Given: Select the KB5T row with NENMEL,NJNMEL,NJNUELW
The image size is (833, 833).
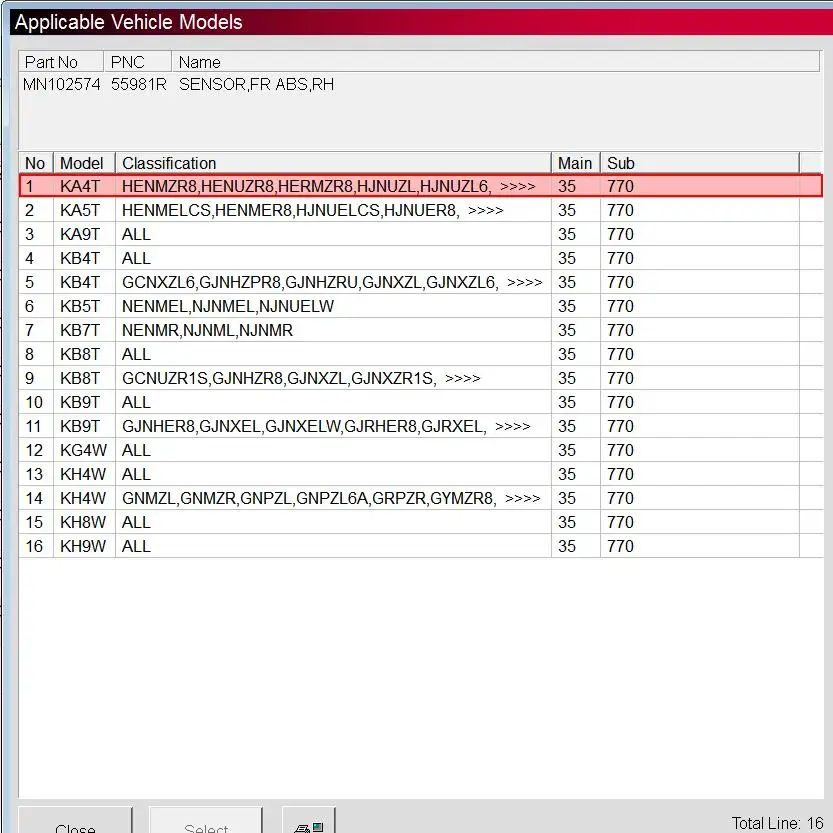Looking at the screenshot, I should 421,306.
